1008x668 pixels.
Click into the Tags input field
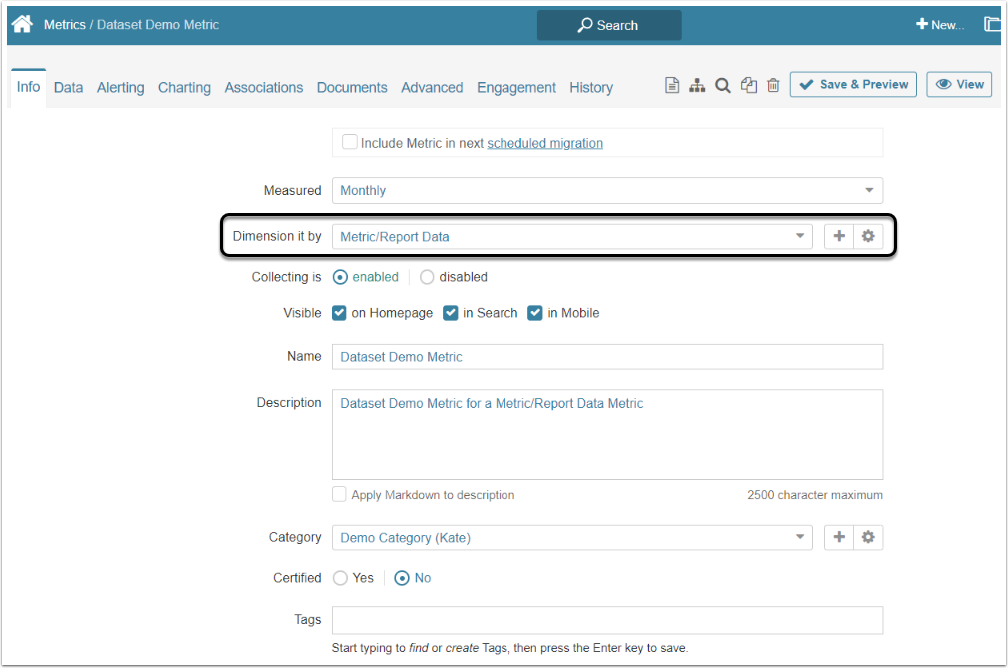coord(607,620)
